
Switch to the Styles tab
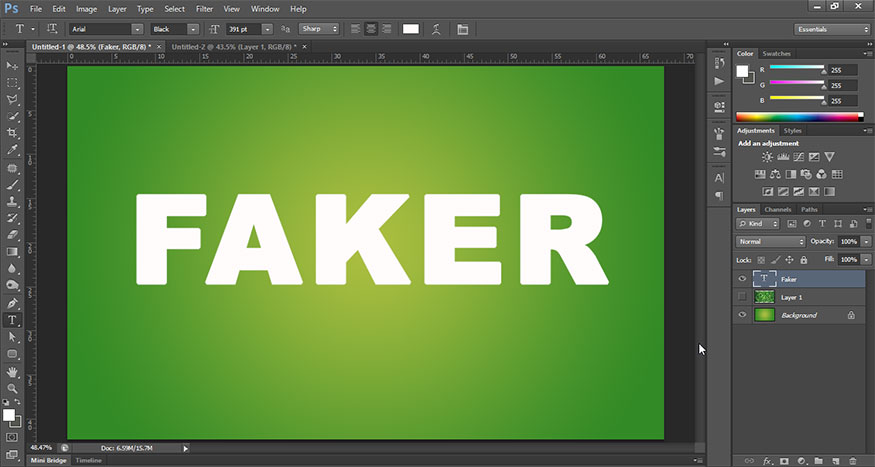[792, 131]
